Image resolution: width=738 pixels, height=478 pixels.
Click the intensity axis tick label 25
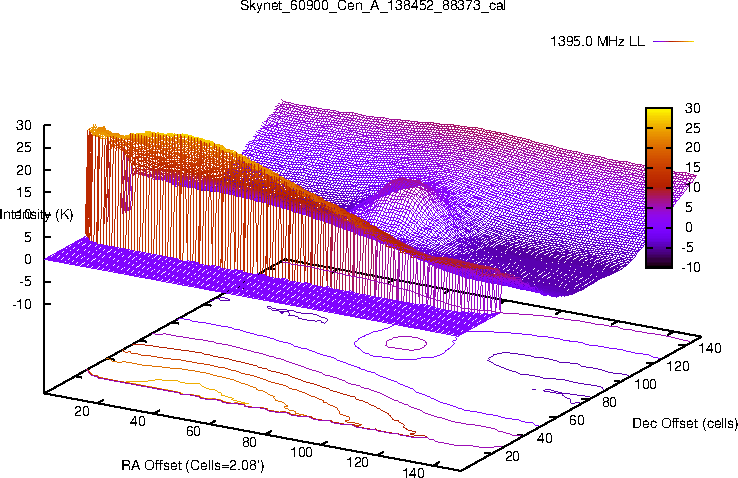point(24,148)
